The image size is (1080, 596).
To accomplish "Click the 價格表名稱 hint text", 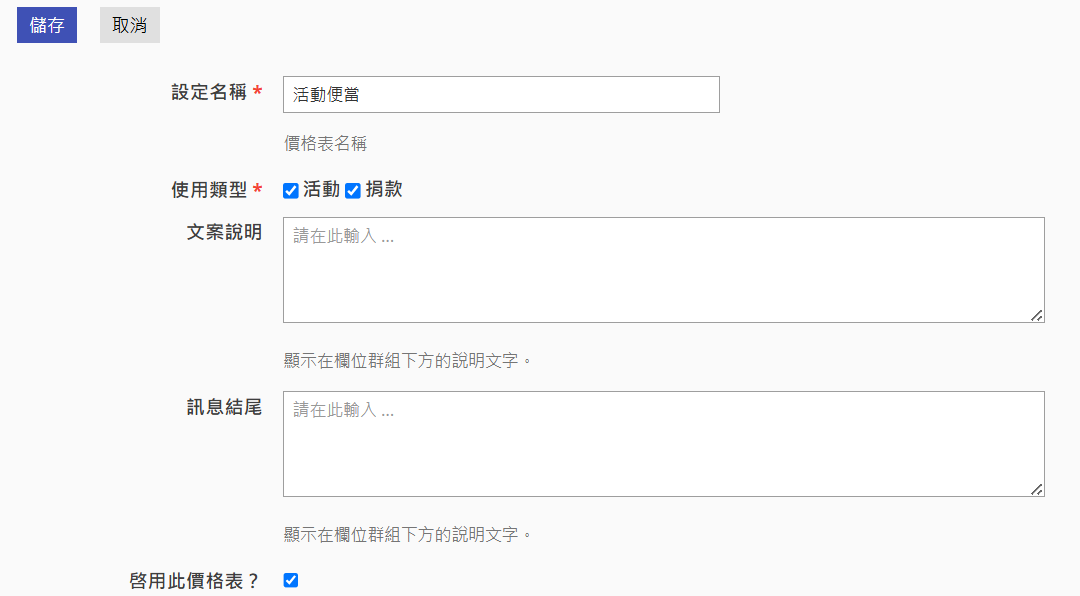I will point(325,143).
